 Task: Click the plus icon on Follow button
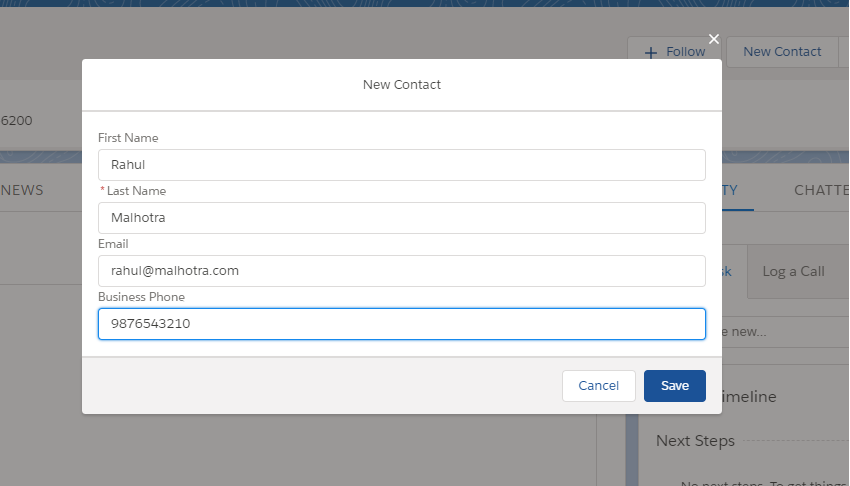pyautogui.click(x=651, y=53)
